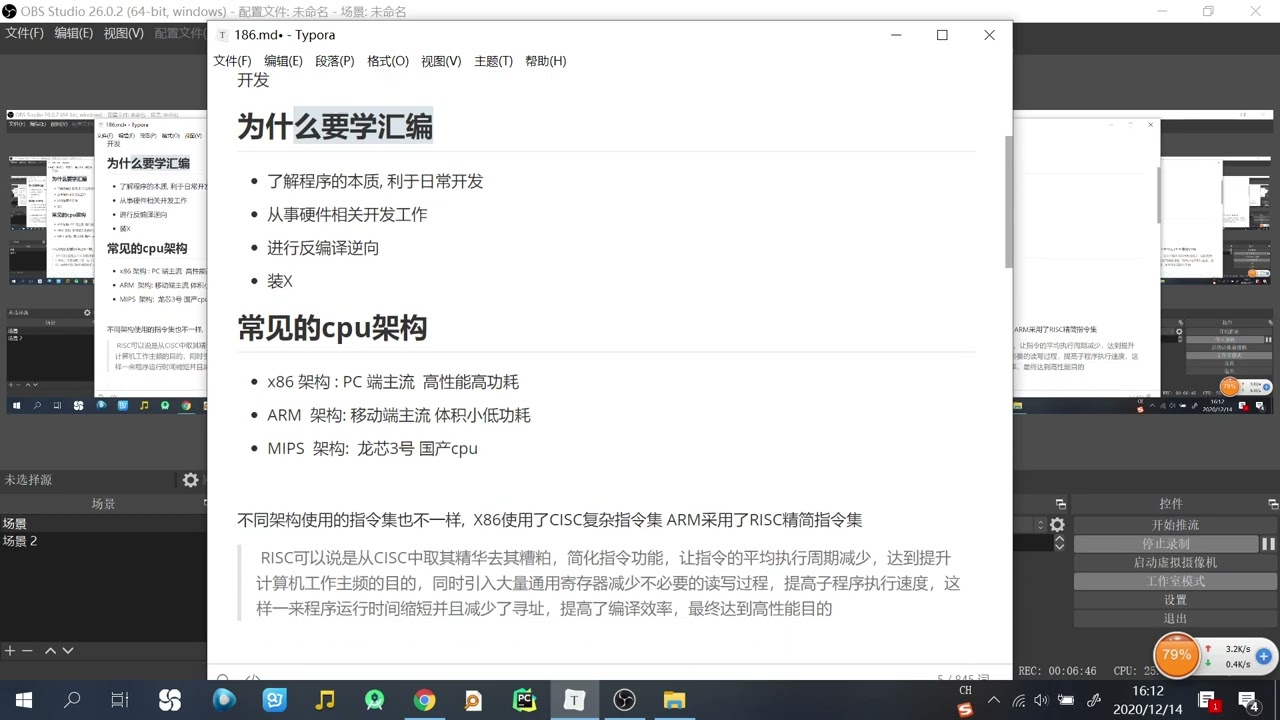Image resolution: width=1280 pixels, height=720 pixels.
Task: Open the Windows Start menu
Action: [24, 700]
